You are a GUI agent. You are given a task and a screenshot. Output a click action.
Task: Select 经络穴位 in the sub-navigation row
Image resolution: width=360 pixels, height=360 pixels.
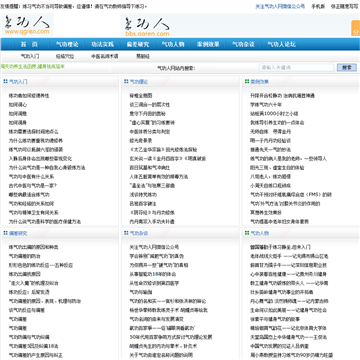point(65,56)
